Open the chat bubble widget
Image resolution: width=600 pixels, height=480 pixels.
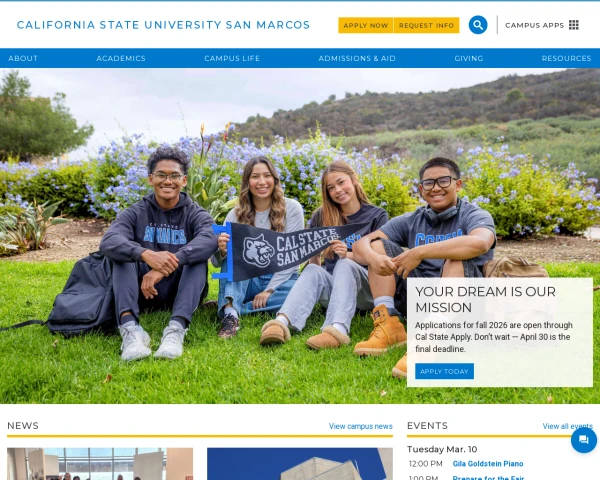(584, 440)
